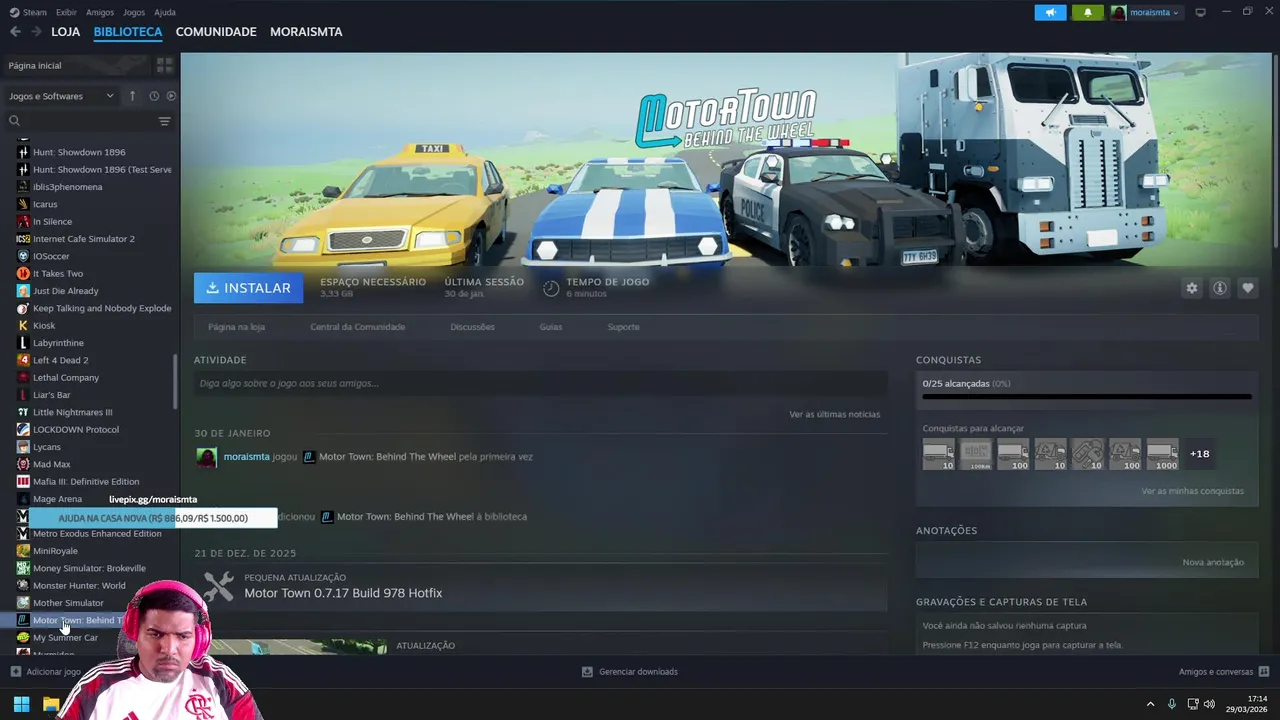
Task: Open the Ajuda menu
Action: coord(165,12)
